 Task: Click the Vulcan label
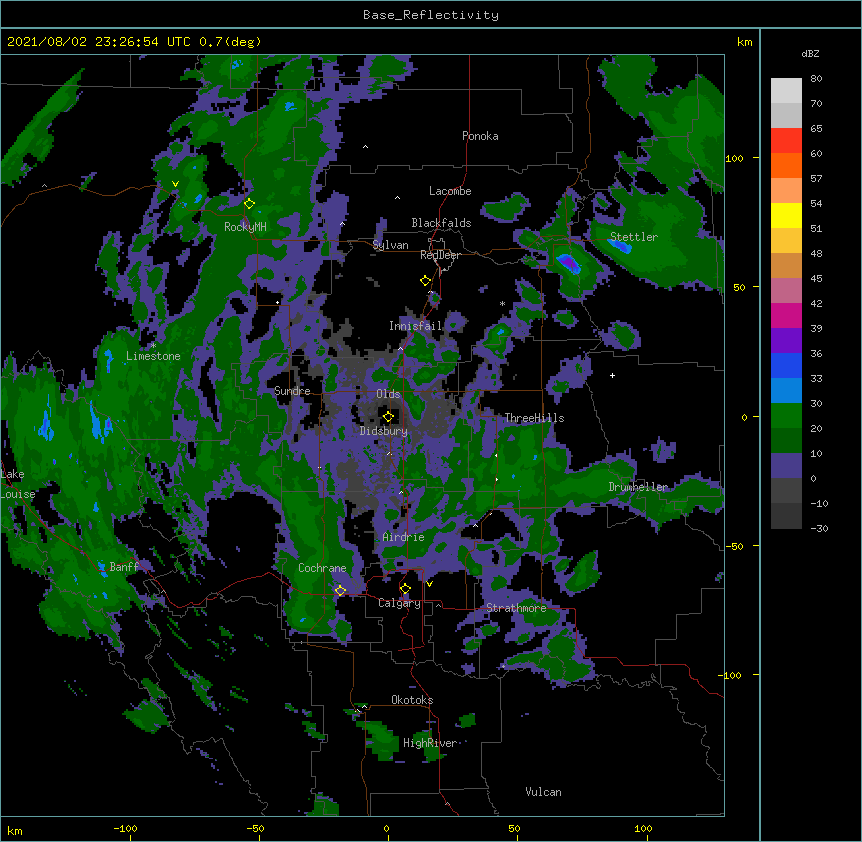tap(543, 792)
